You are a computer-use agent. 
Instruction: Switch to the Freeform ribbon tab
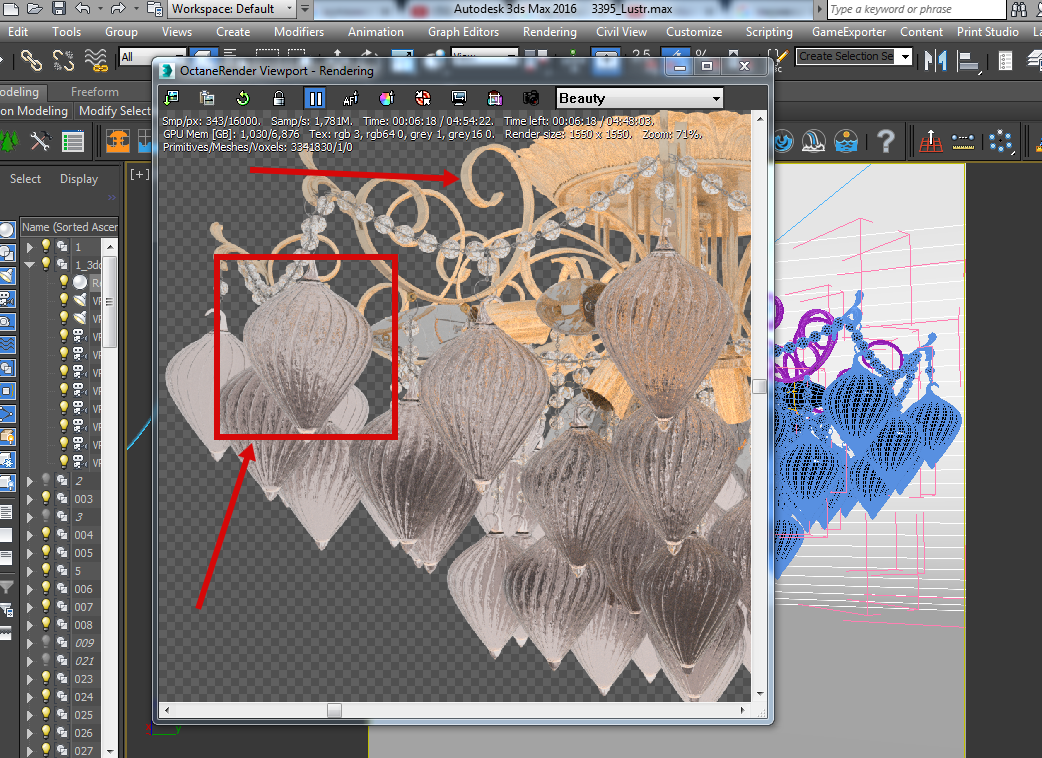tap(95, 92)
